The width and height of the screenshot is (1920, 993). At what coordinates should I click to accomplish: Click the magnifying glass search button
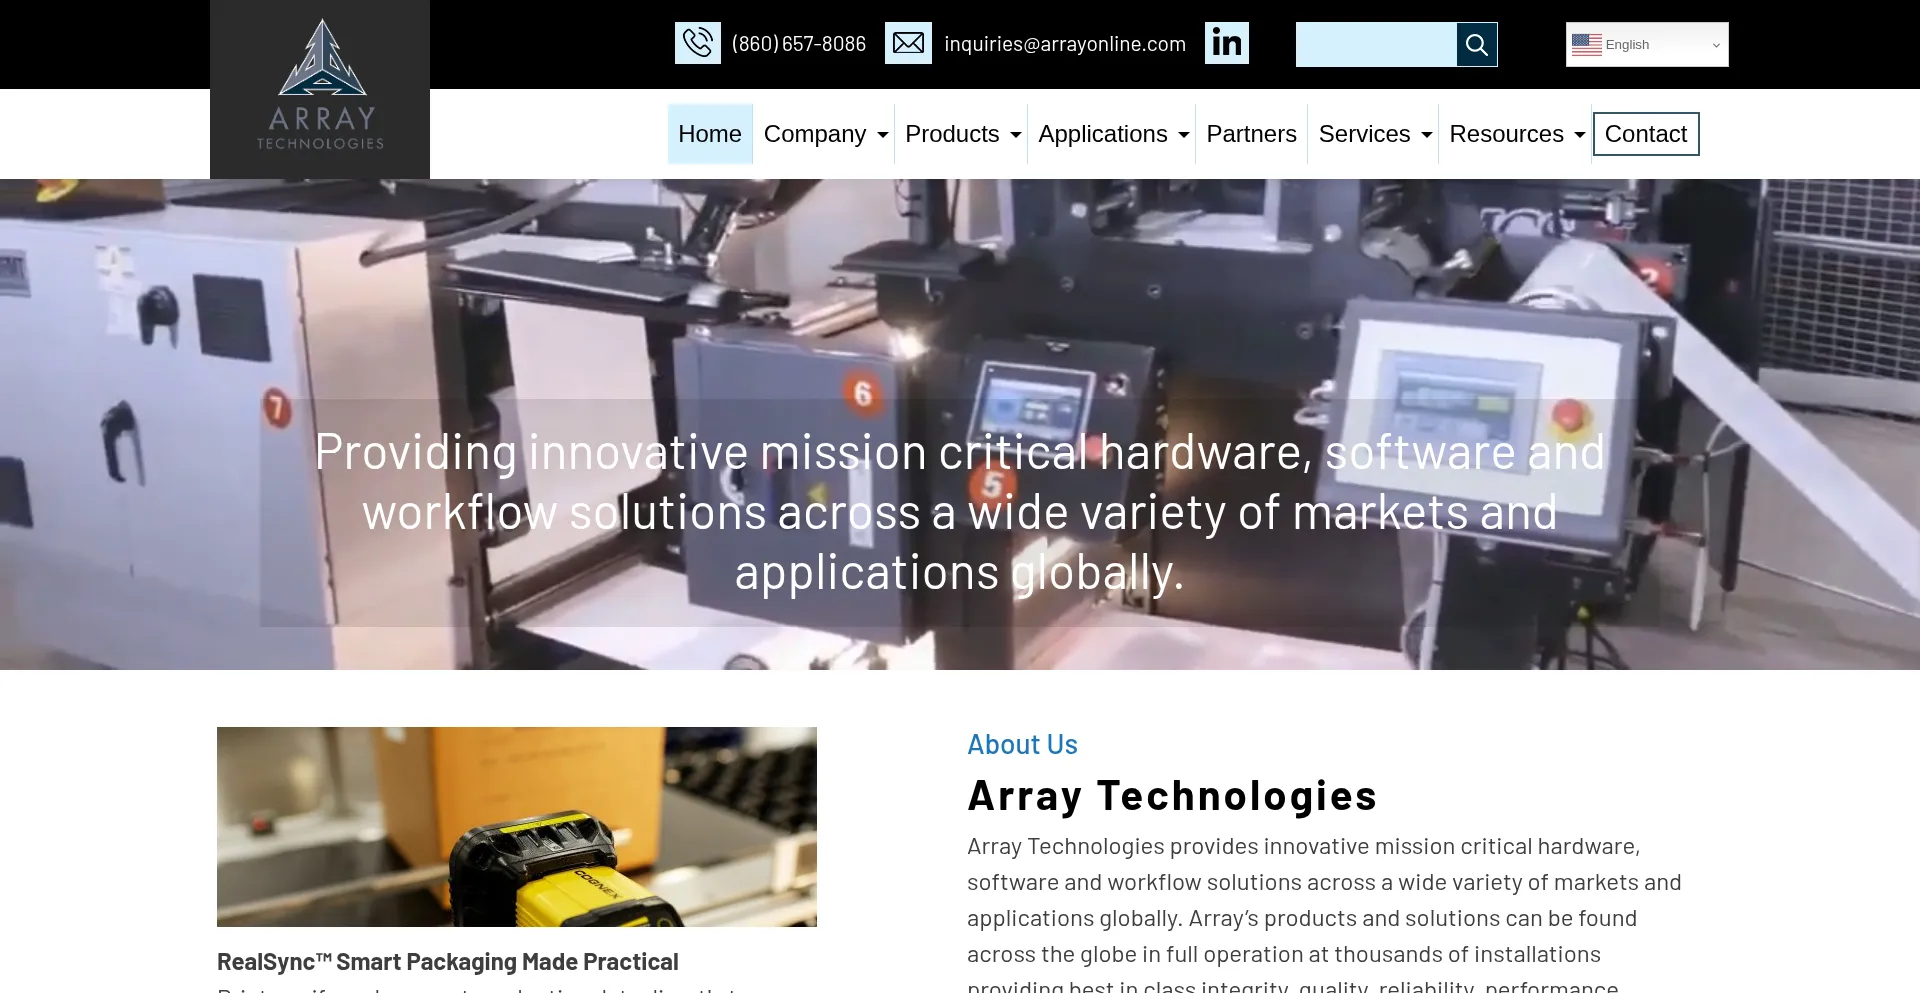pos(1477,45)
